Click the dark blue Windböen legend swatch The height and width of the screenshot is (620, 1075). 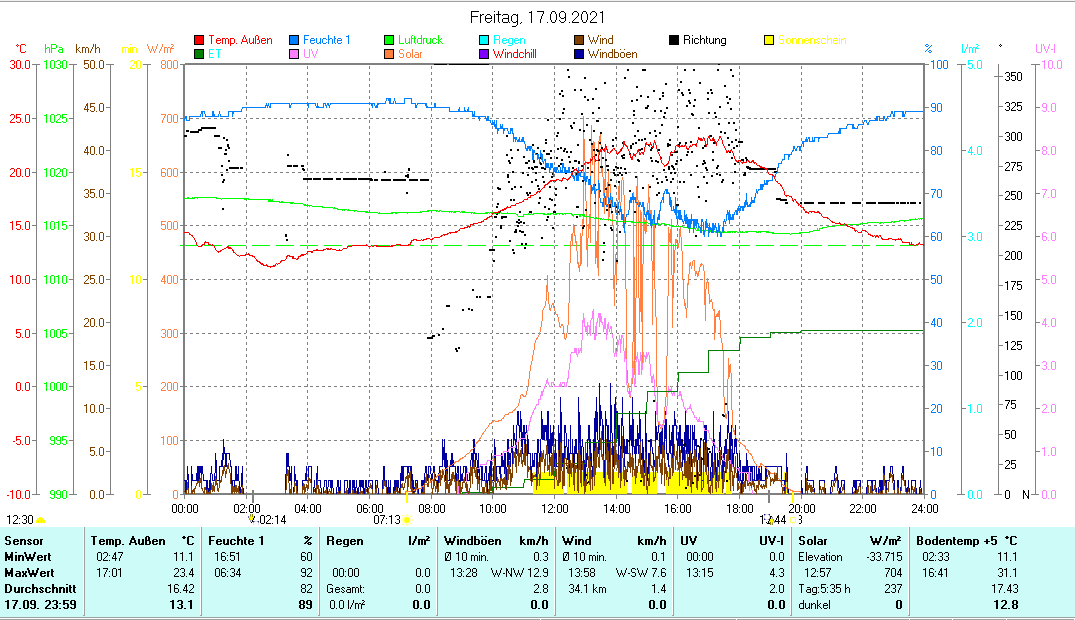tap(580, 54)
